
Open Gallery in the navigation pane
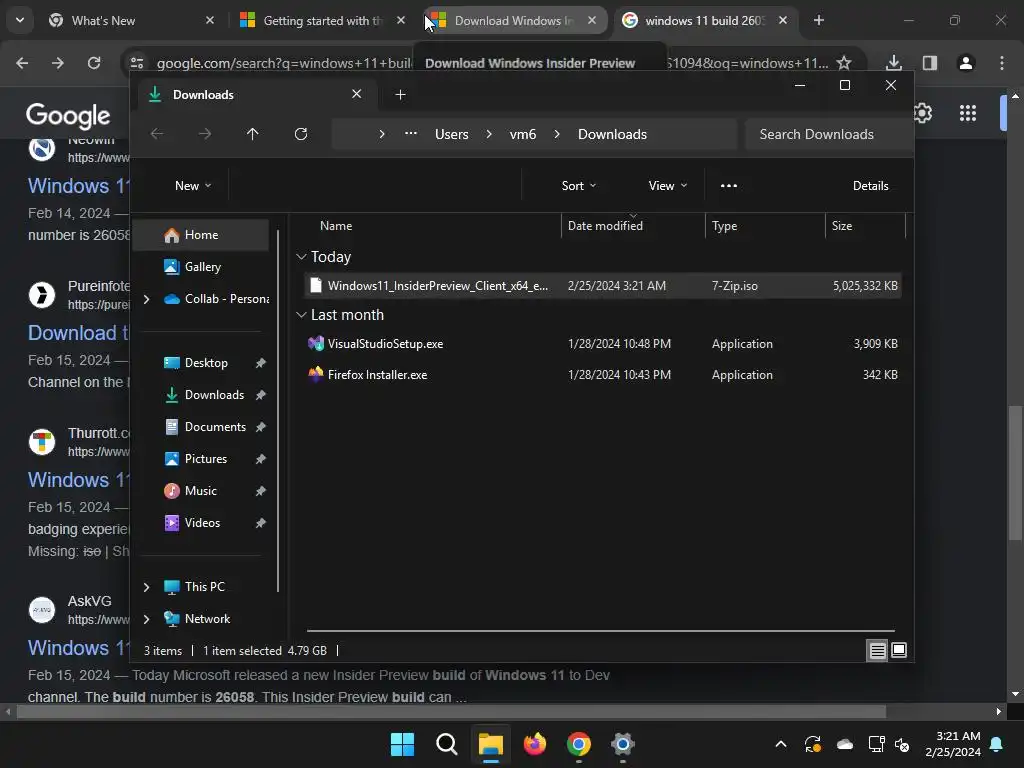pyautogui.click(x=201, y=266)
